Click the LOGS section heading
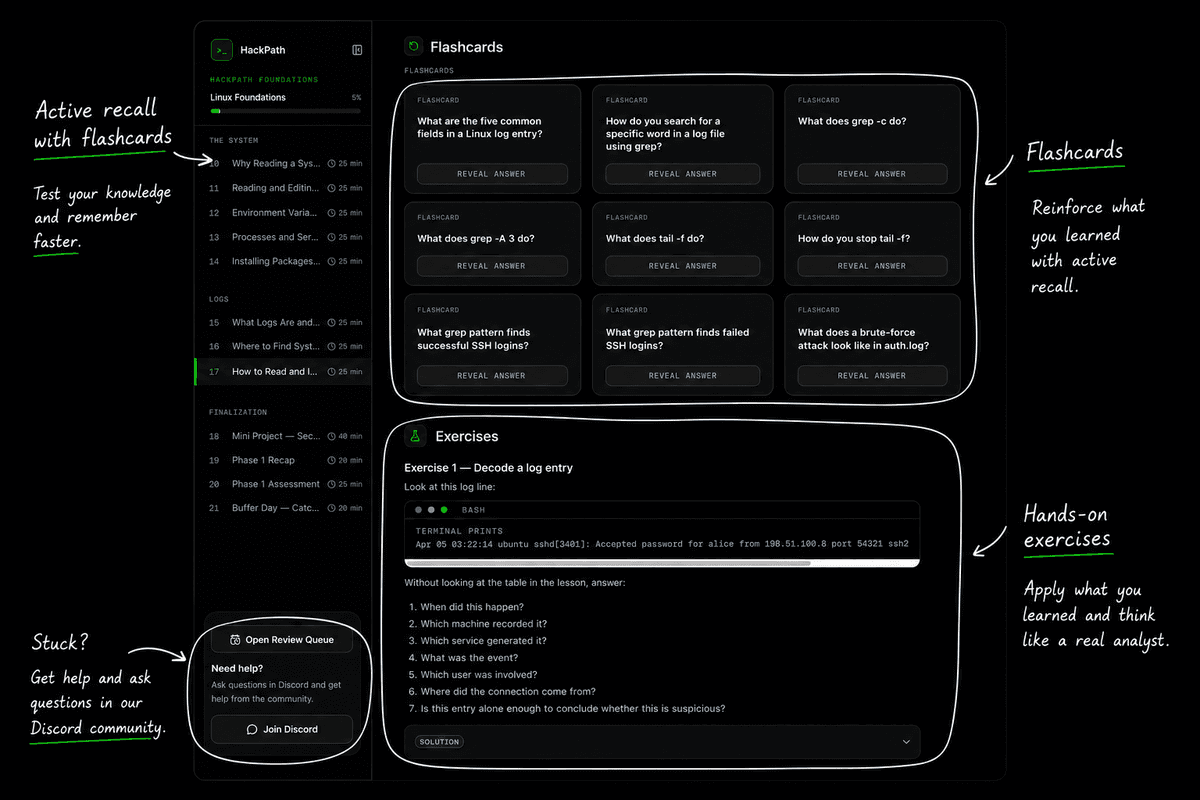The image size is (1200, 800). 219,299
